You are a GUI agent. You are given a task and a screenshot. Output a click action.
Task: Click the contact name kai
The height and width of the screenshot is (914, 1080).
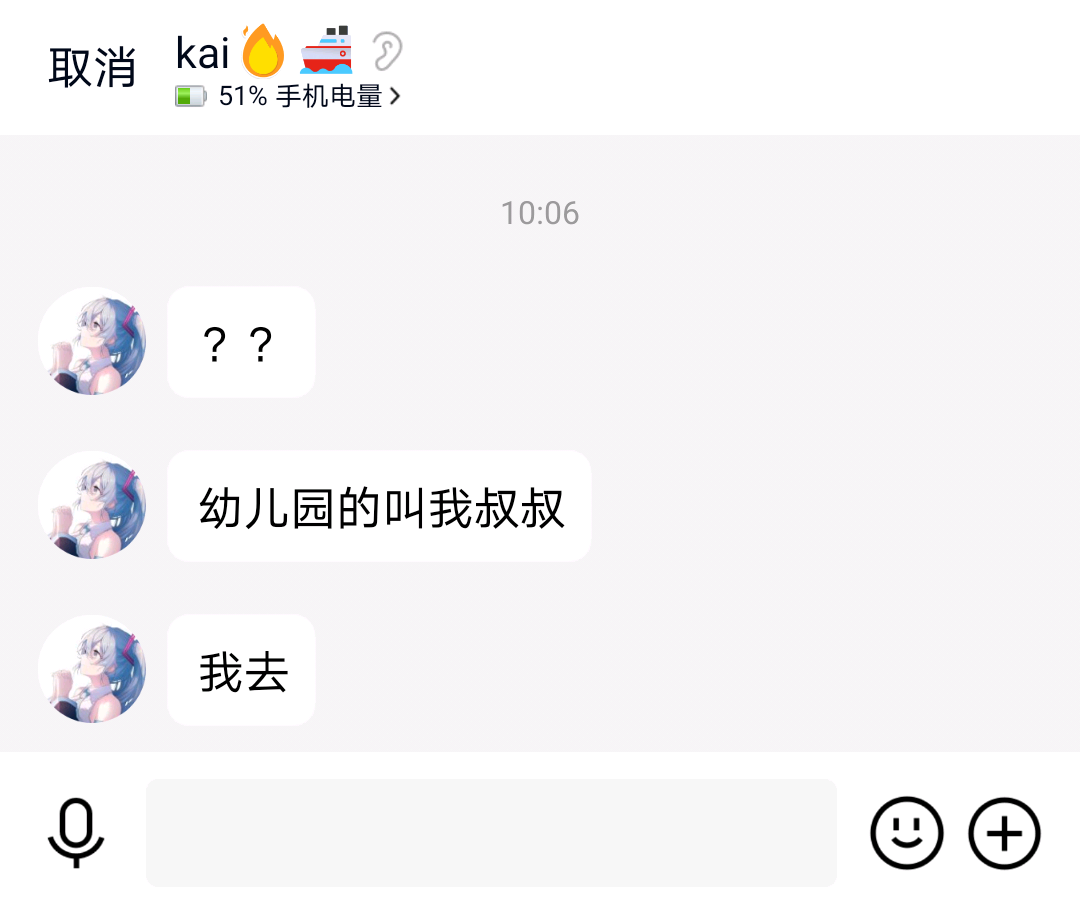202,52
